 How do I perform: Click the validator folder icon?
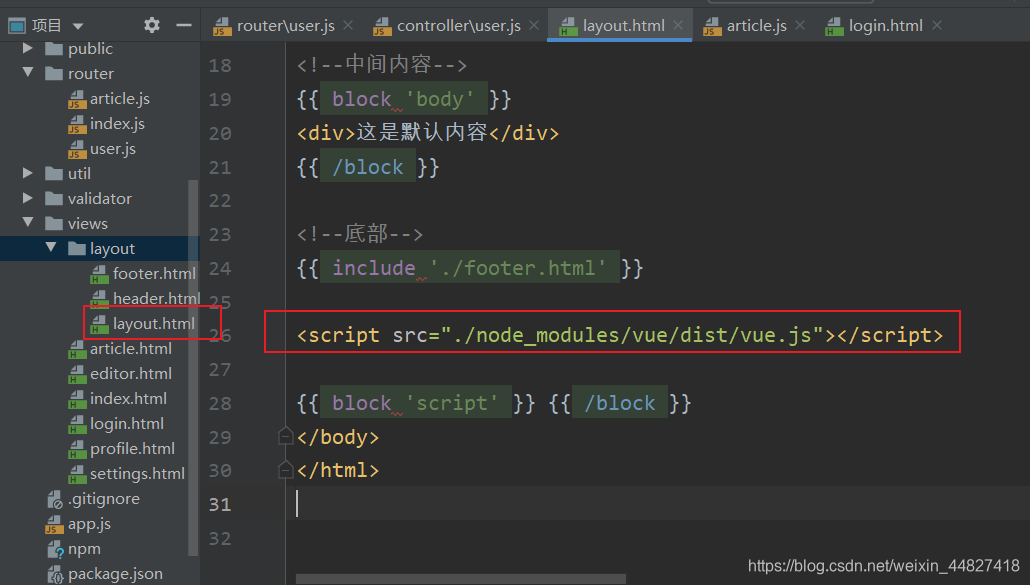coord(54,198)
